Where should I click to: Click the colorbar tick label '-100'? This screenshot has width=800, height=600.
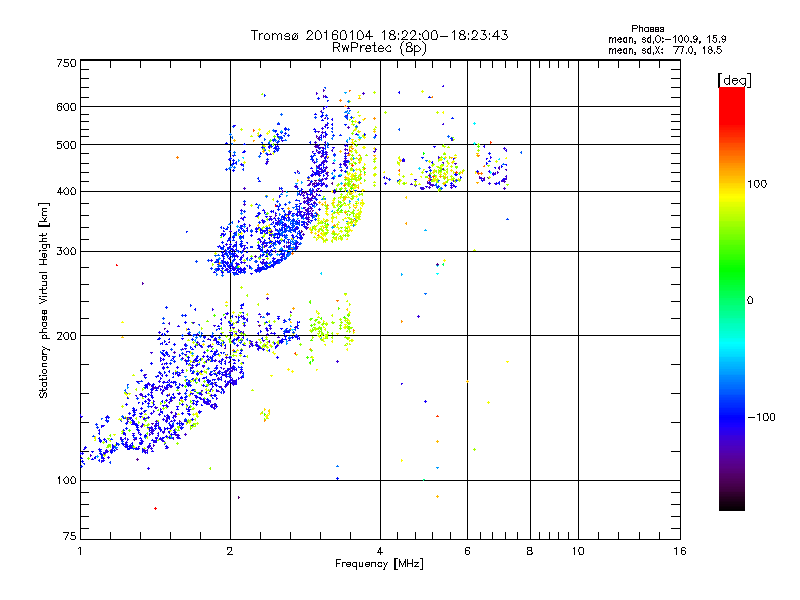(x=761, y=417)
